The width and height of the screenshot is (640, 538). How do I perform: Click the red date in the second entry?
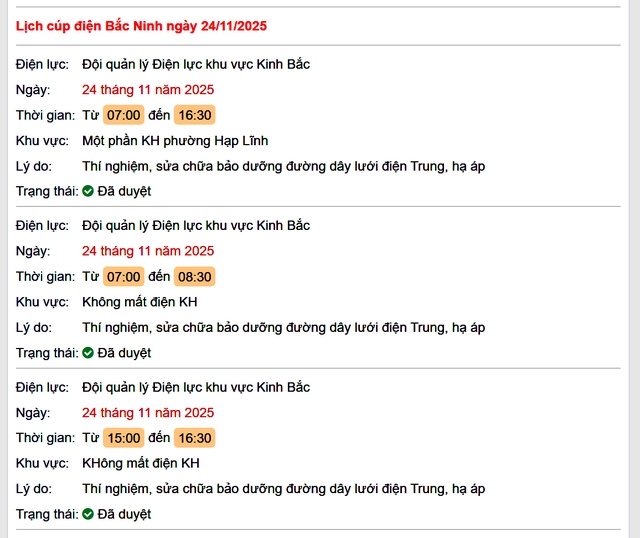click(x=148, y=251)
